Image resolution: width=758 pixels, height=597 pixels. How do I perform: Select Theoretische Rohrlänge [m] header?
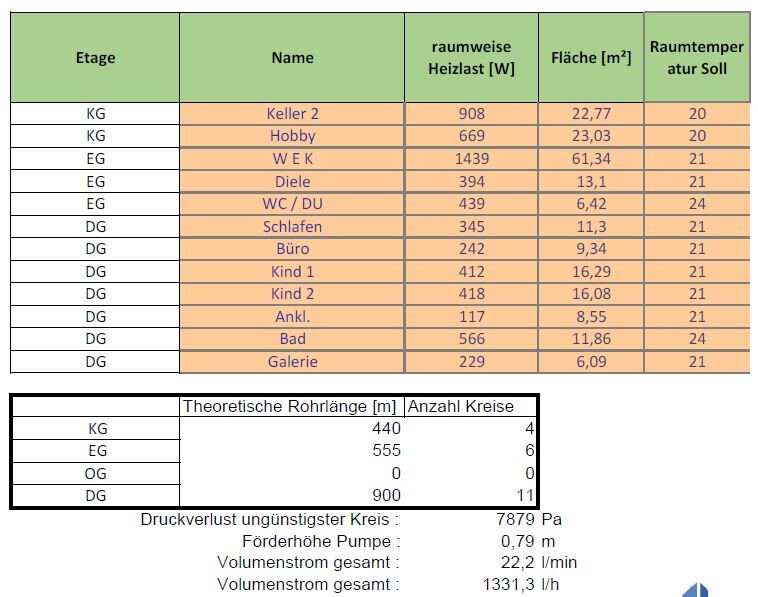coord(290,406)
